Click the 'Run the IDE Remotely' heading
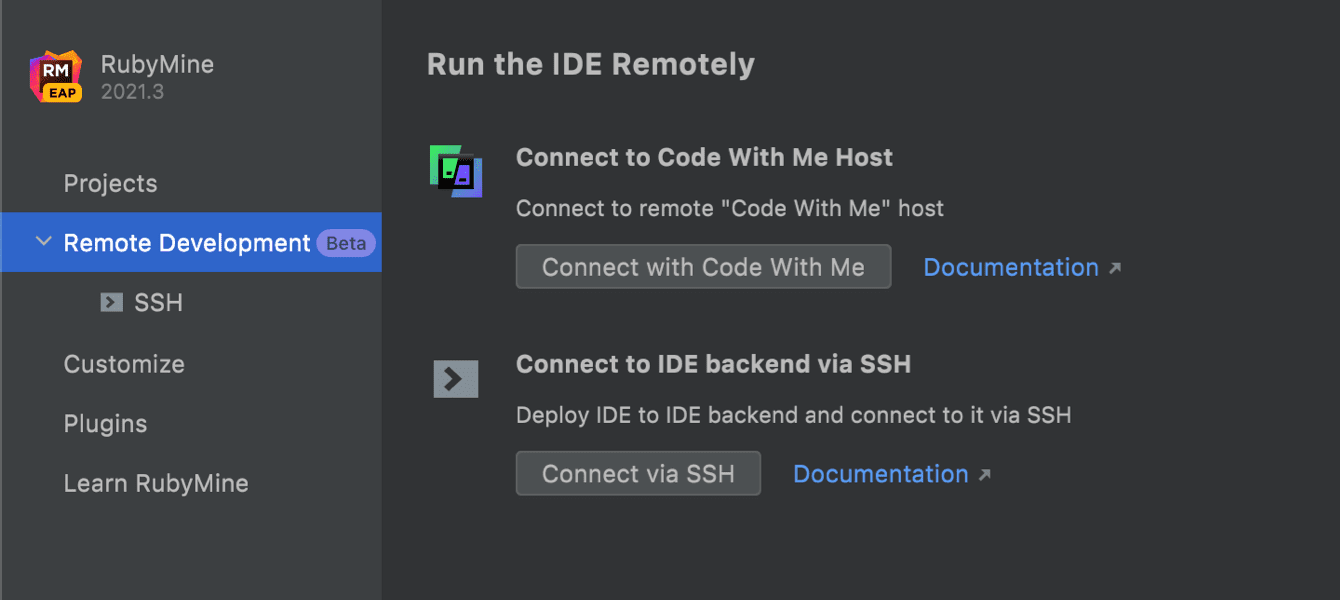Screen dimensions: 1340x600 click(591, 65)
